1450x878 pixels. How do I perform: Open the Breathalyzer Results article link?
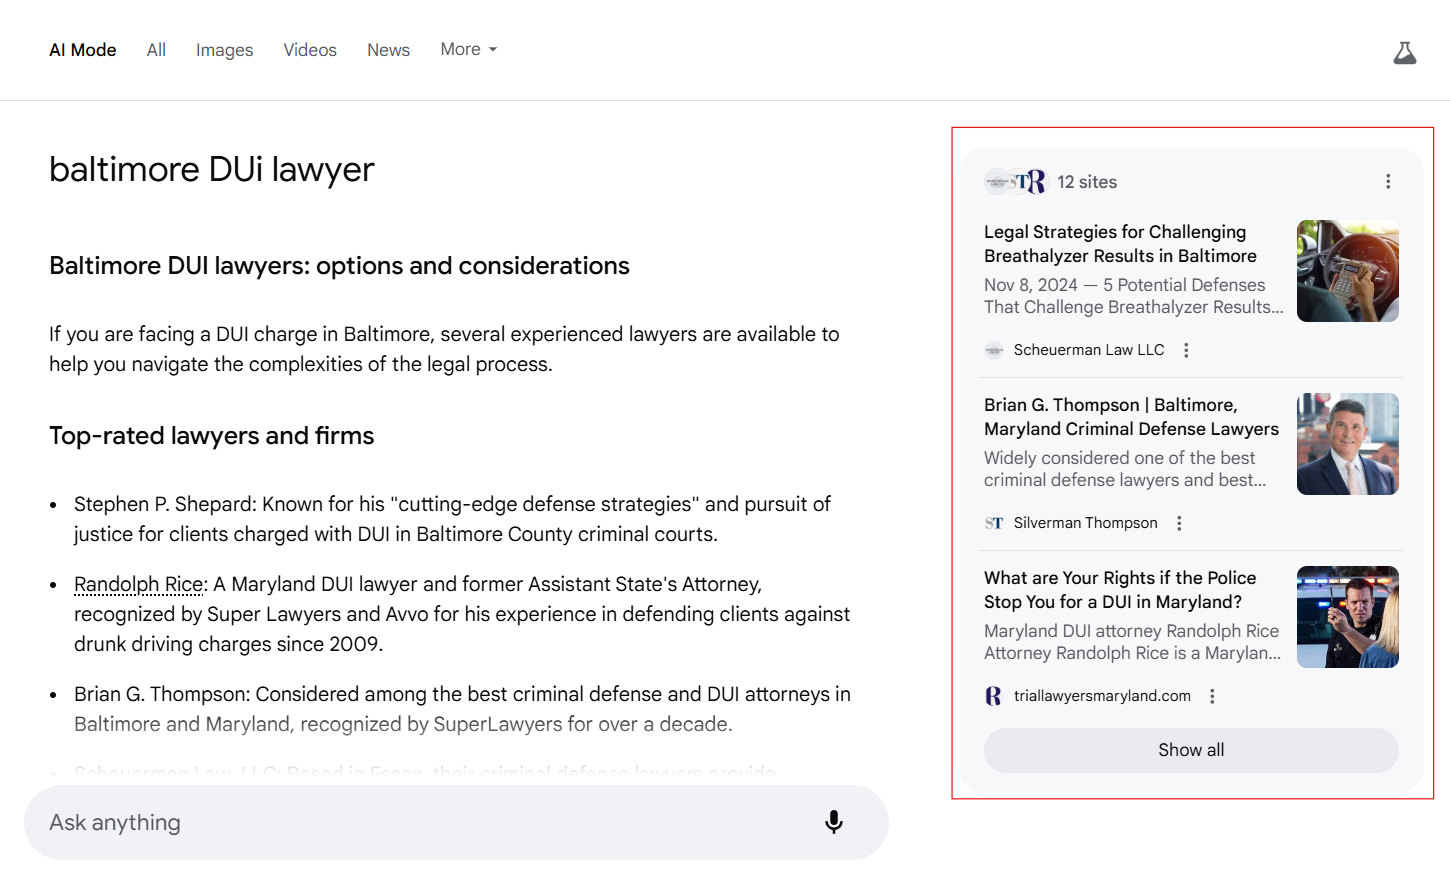click(1119, 244)
